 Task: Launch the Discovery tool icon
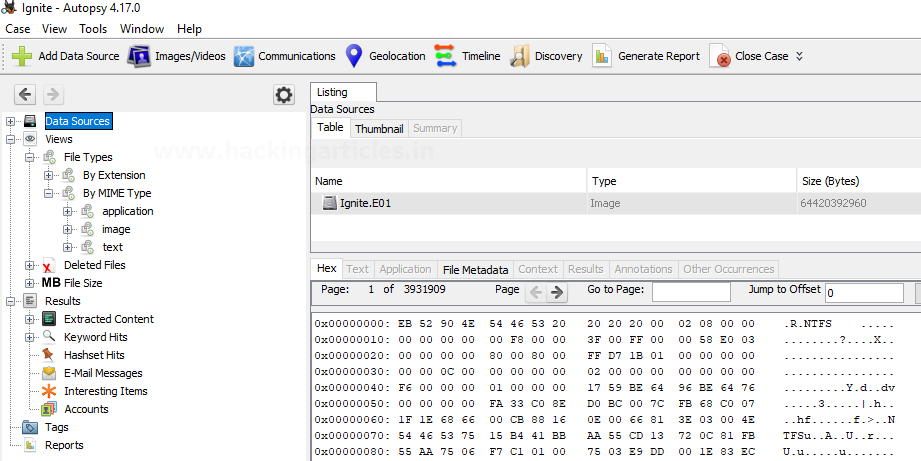(x=520, y=56)
